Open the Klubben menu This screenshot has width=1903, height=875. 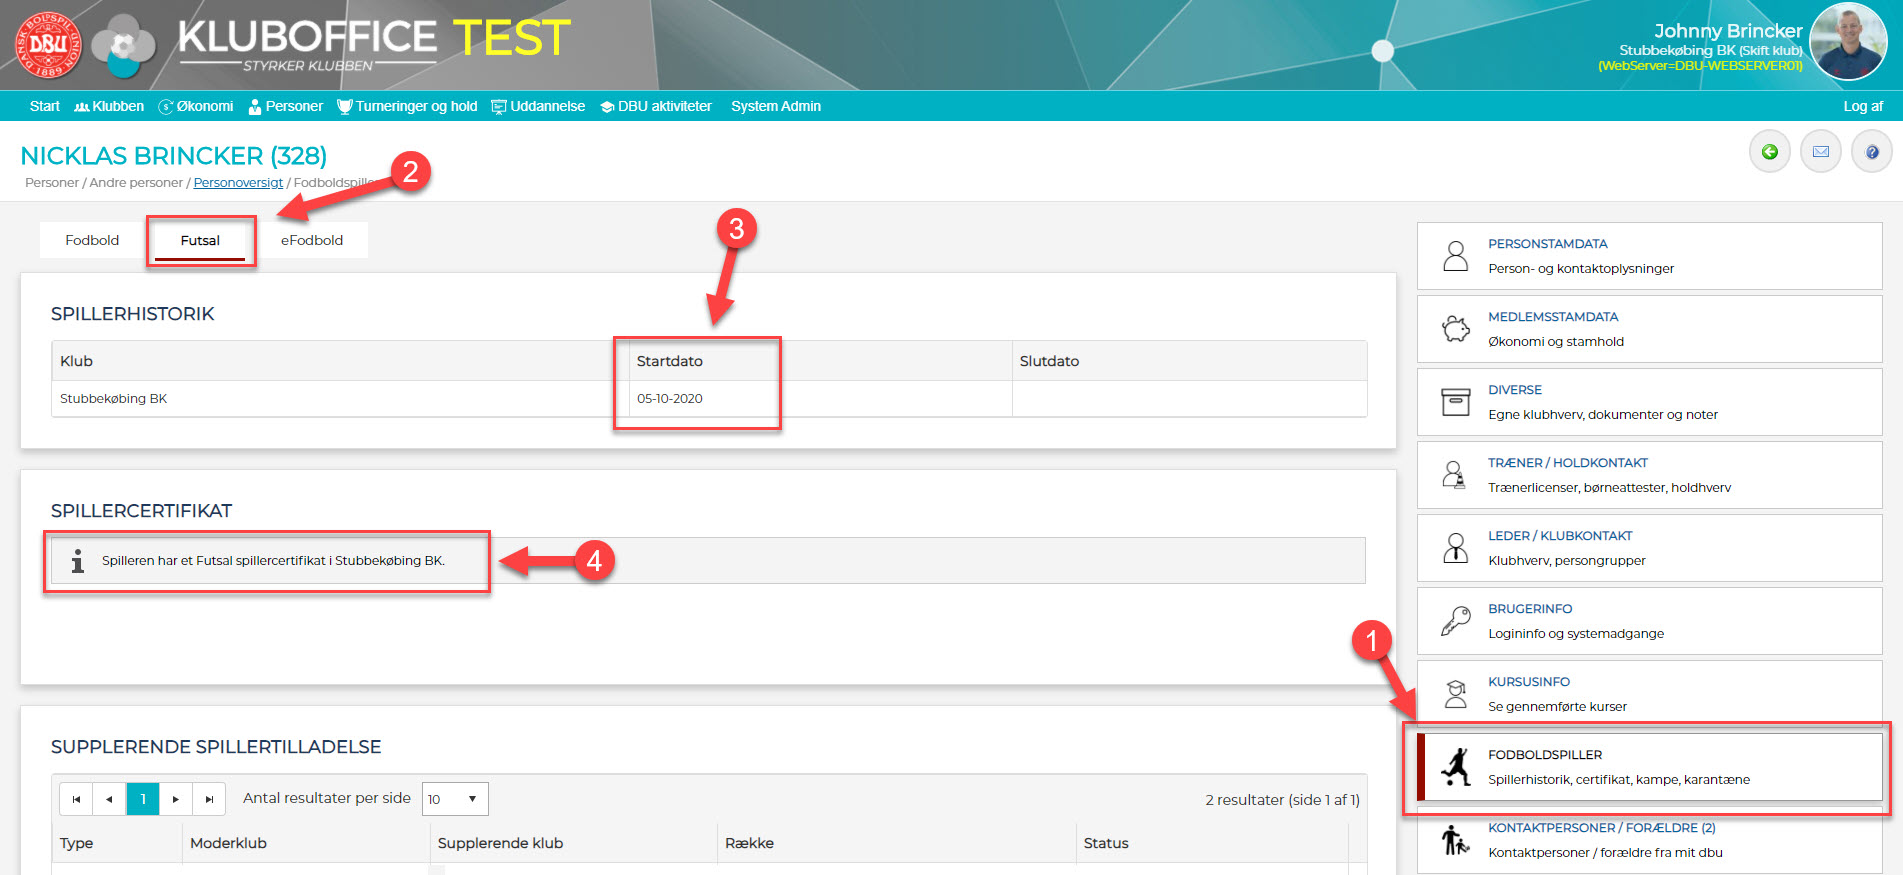tap(109, 106)
